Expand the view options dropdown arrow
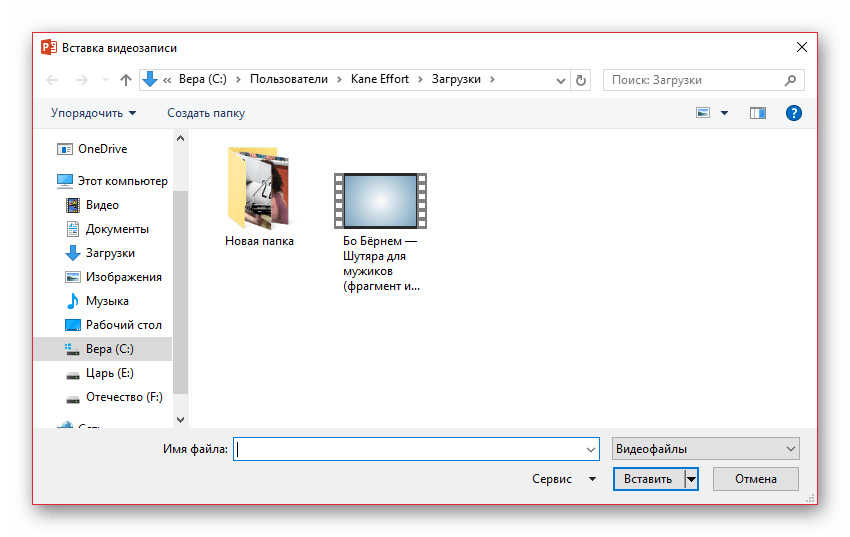The height and width of the screenshot is (537, 850). point(725,114)
